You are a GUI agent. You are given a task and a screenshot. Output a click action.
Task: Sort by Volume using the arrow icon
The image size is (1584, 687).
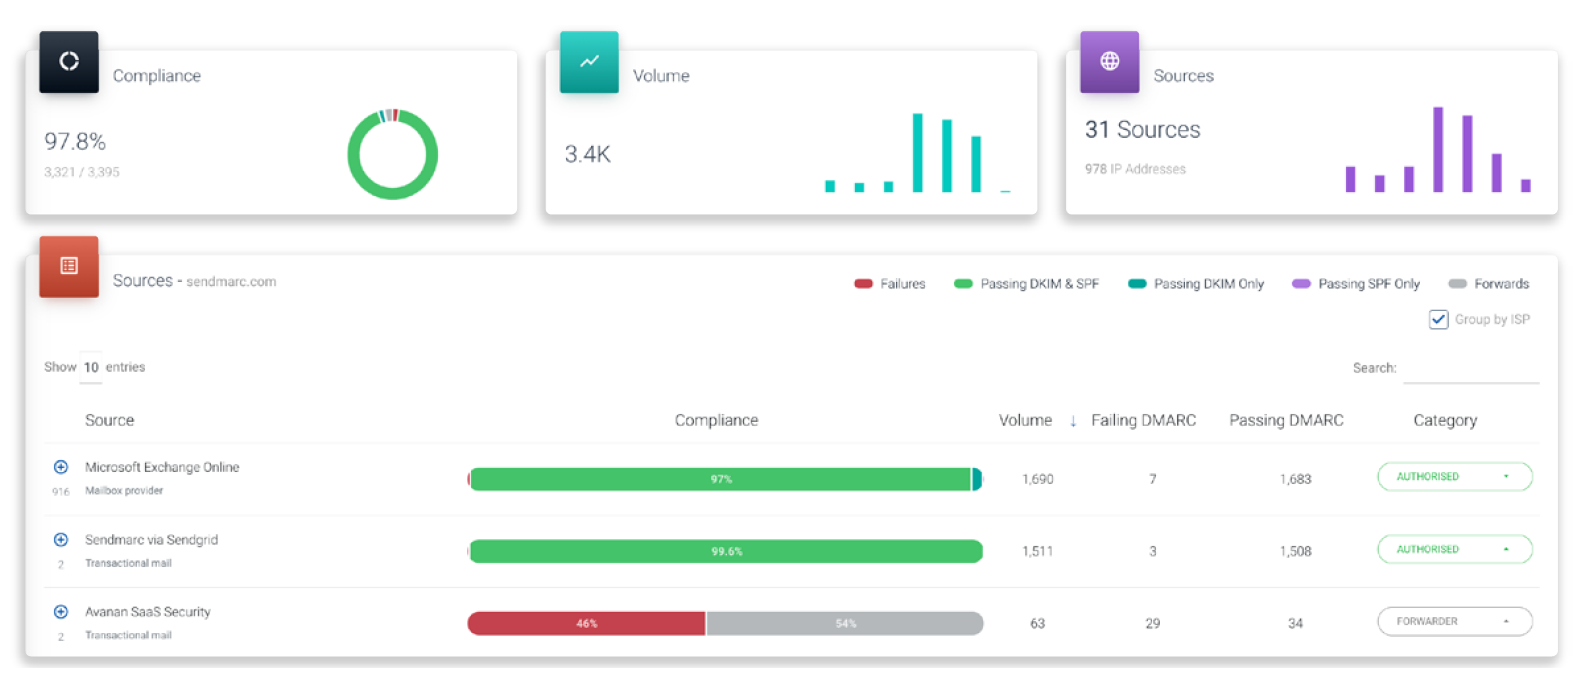tap(1073, 421)
